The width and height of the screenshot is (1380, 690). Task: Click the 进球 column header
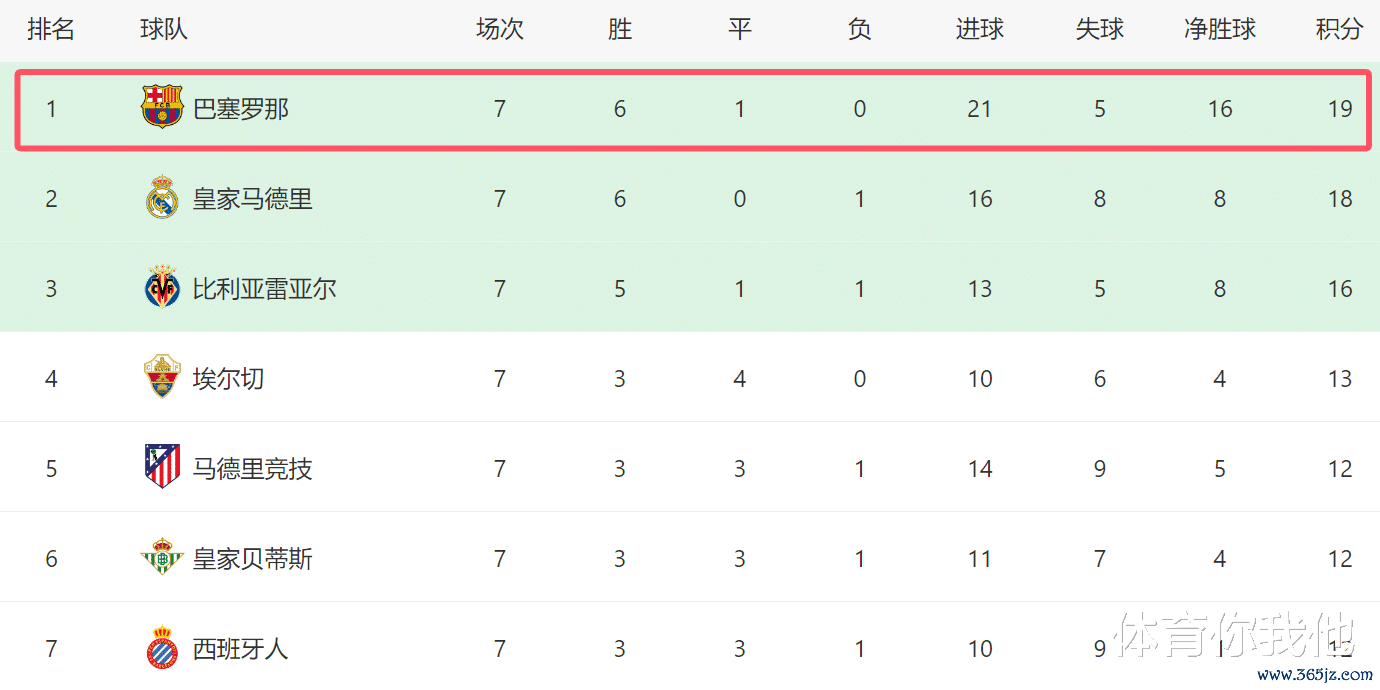pos(980,29)
